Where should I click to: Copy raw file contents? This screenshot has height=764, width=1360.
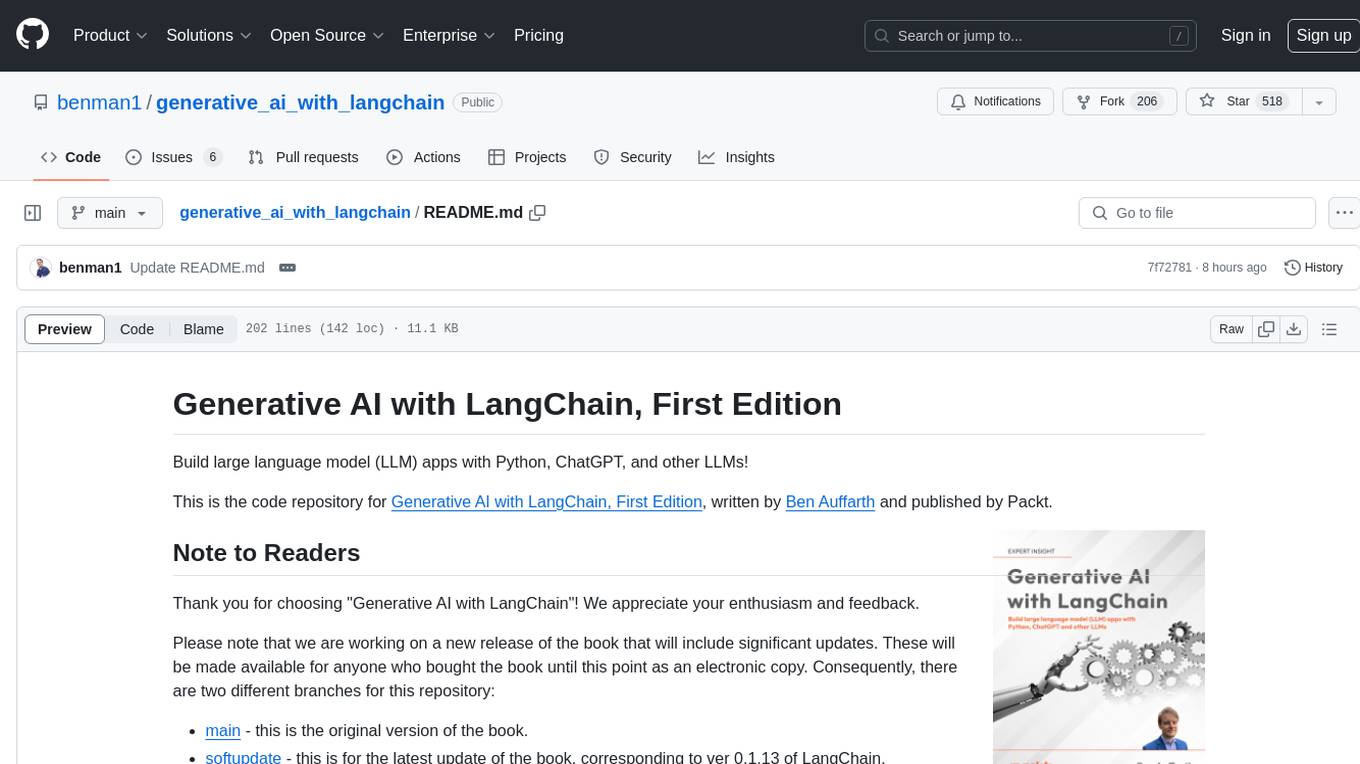pos(1266,329)
